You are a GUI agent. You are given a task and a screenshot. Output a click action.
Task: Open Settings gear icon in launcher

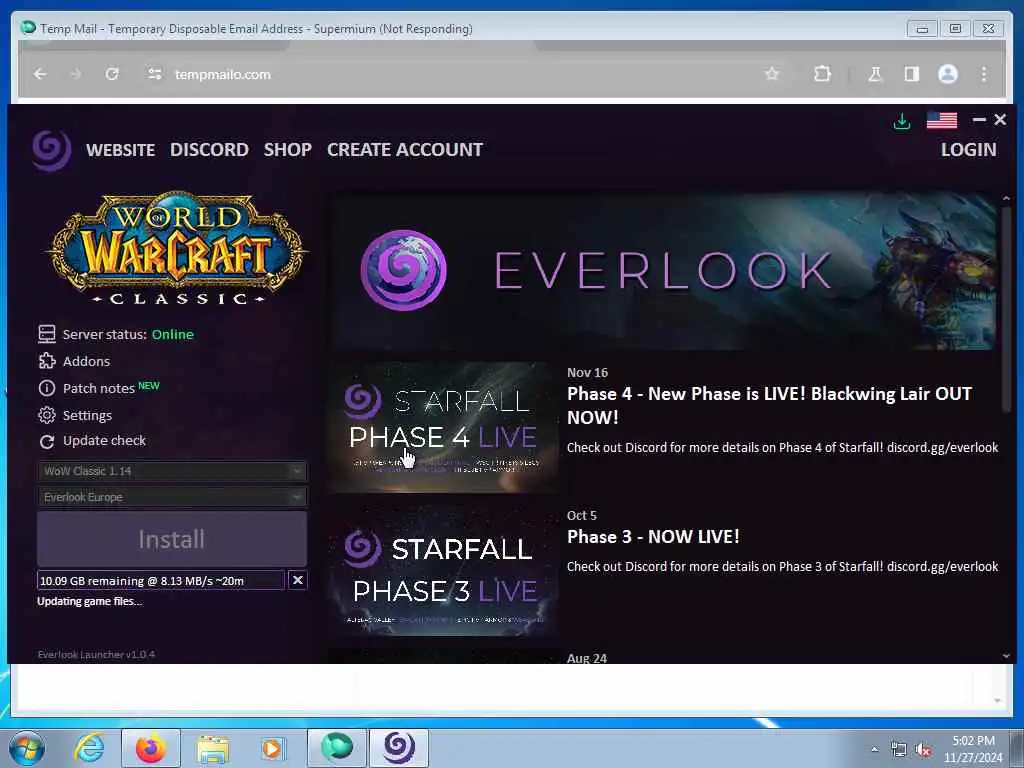(x=47, y=415)
